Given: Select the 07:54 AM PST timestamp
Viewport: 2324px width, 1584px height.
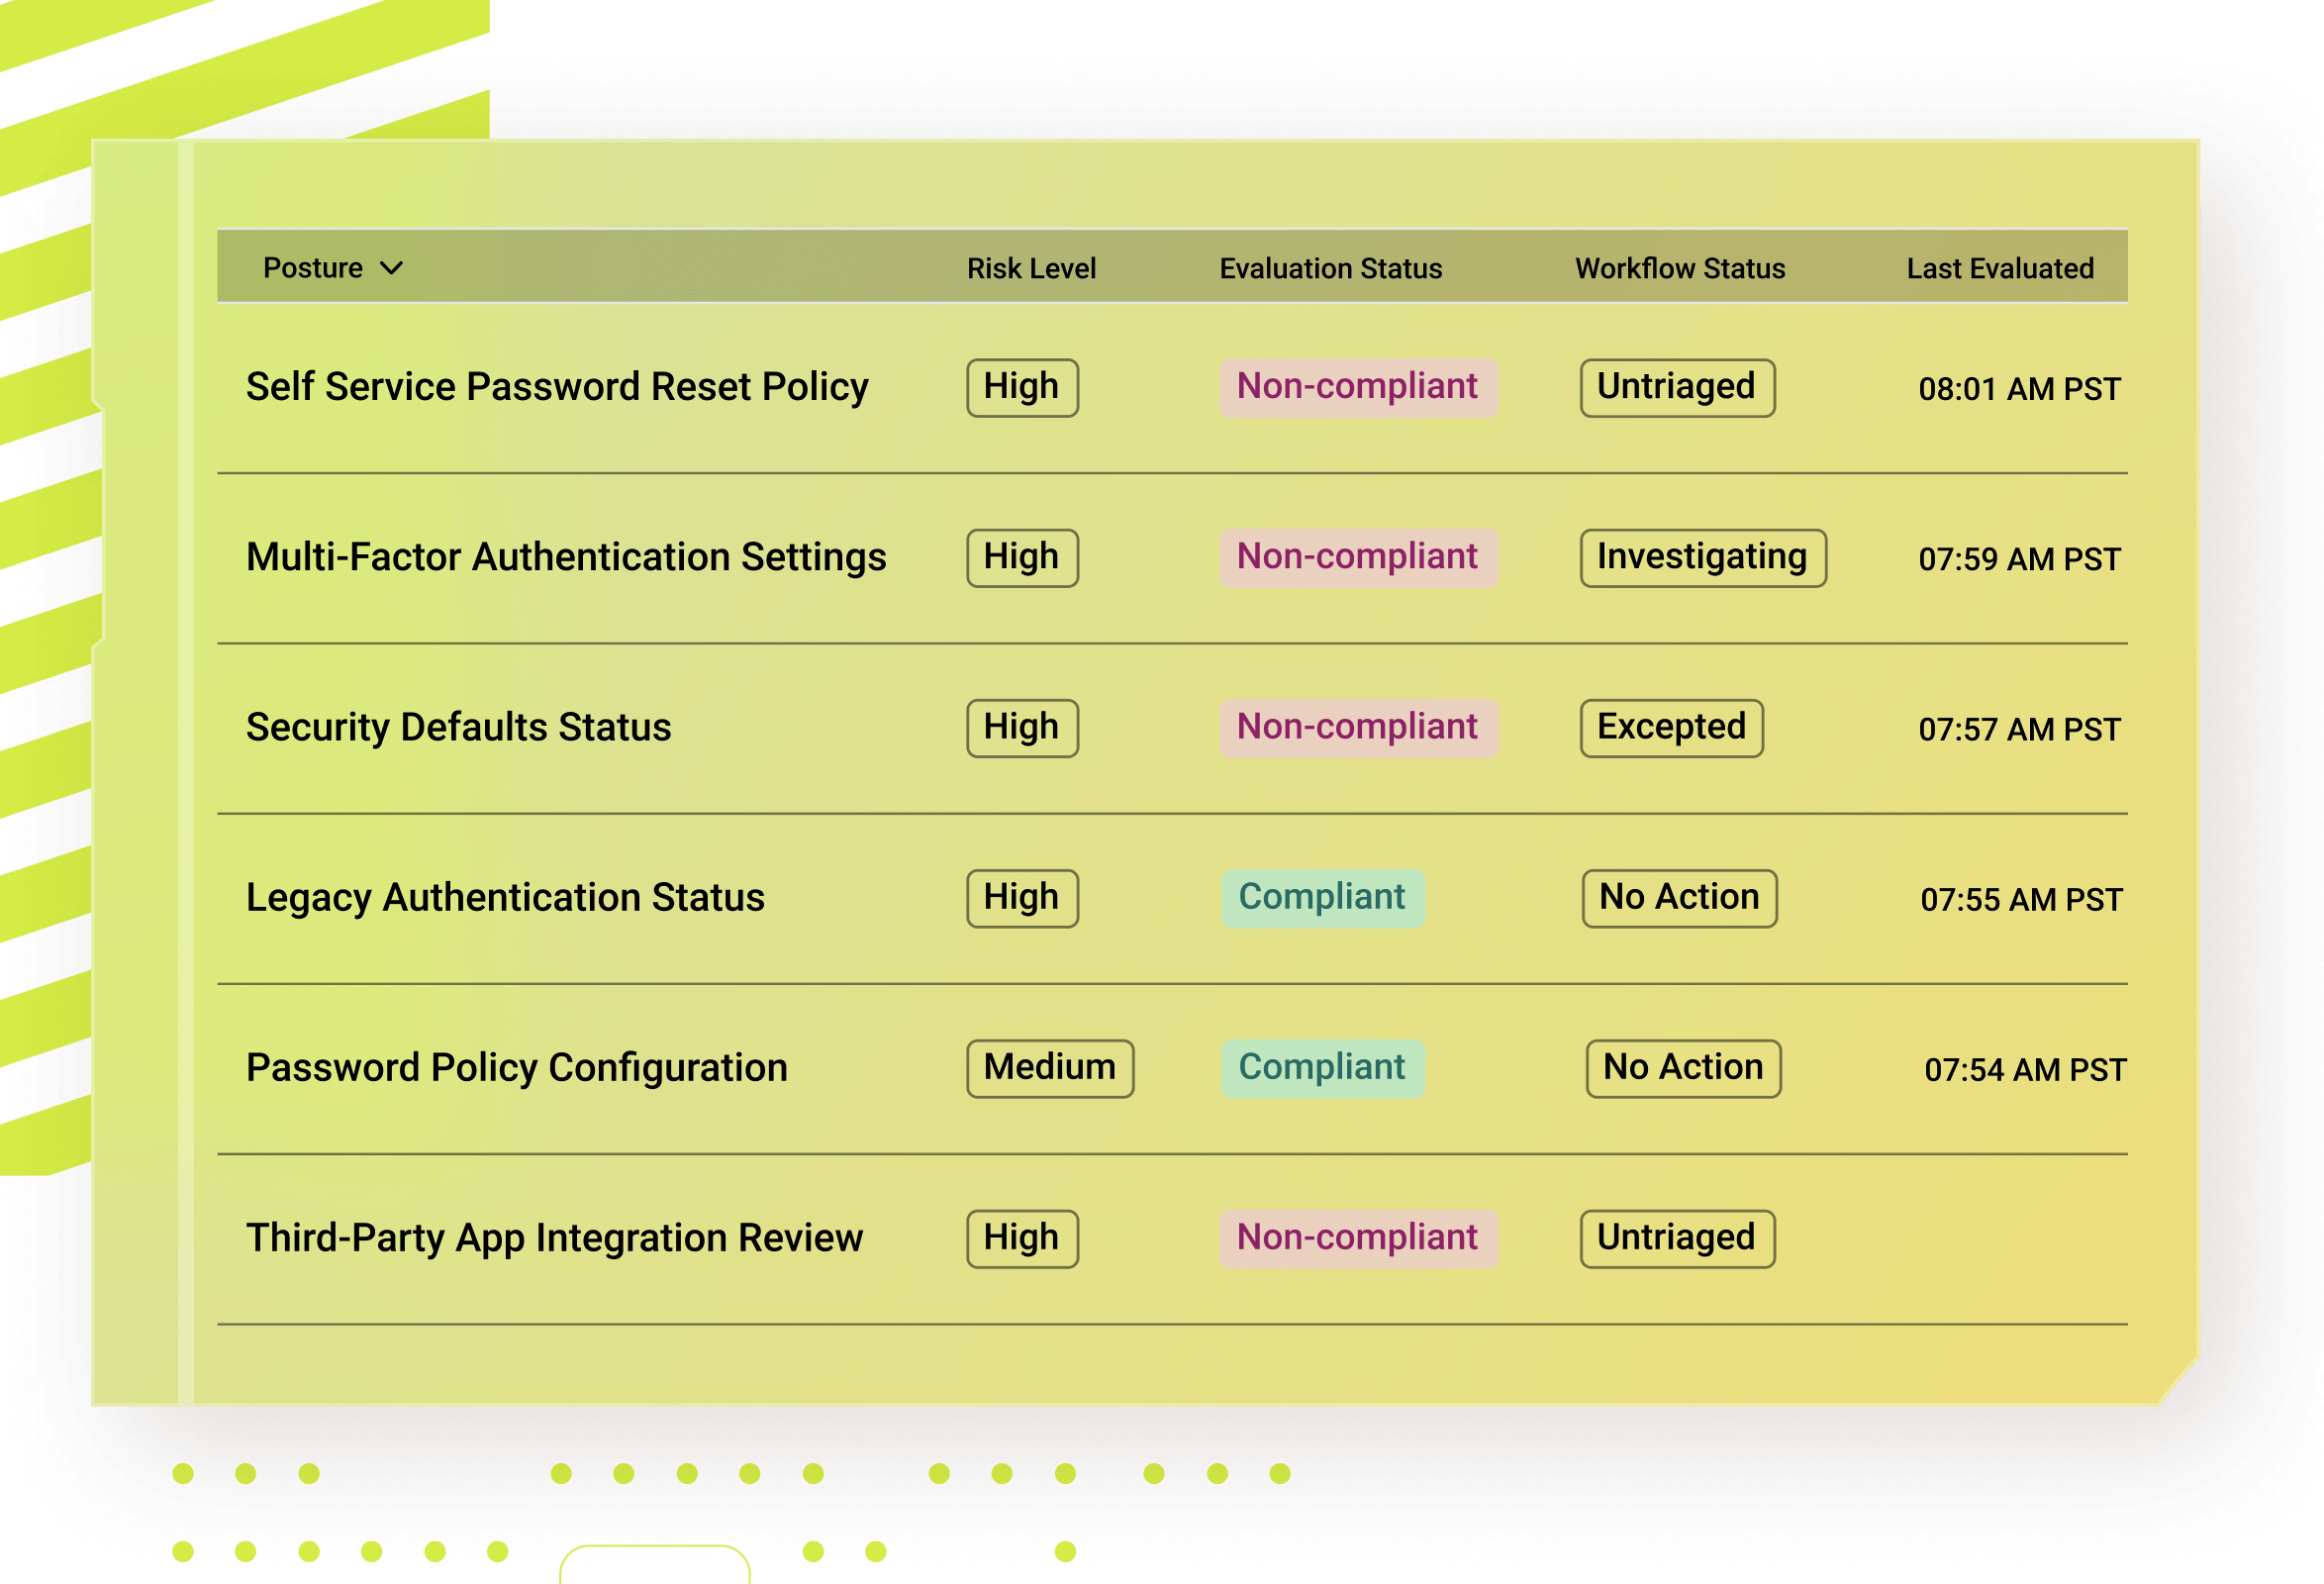Looking at the screenshot, I should click(x=2025, y=1069).
